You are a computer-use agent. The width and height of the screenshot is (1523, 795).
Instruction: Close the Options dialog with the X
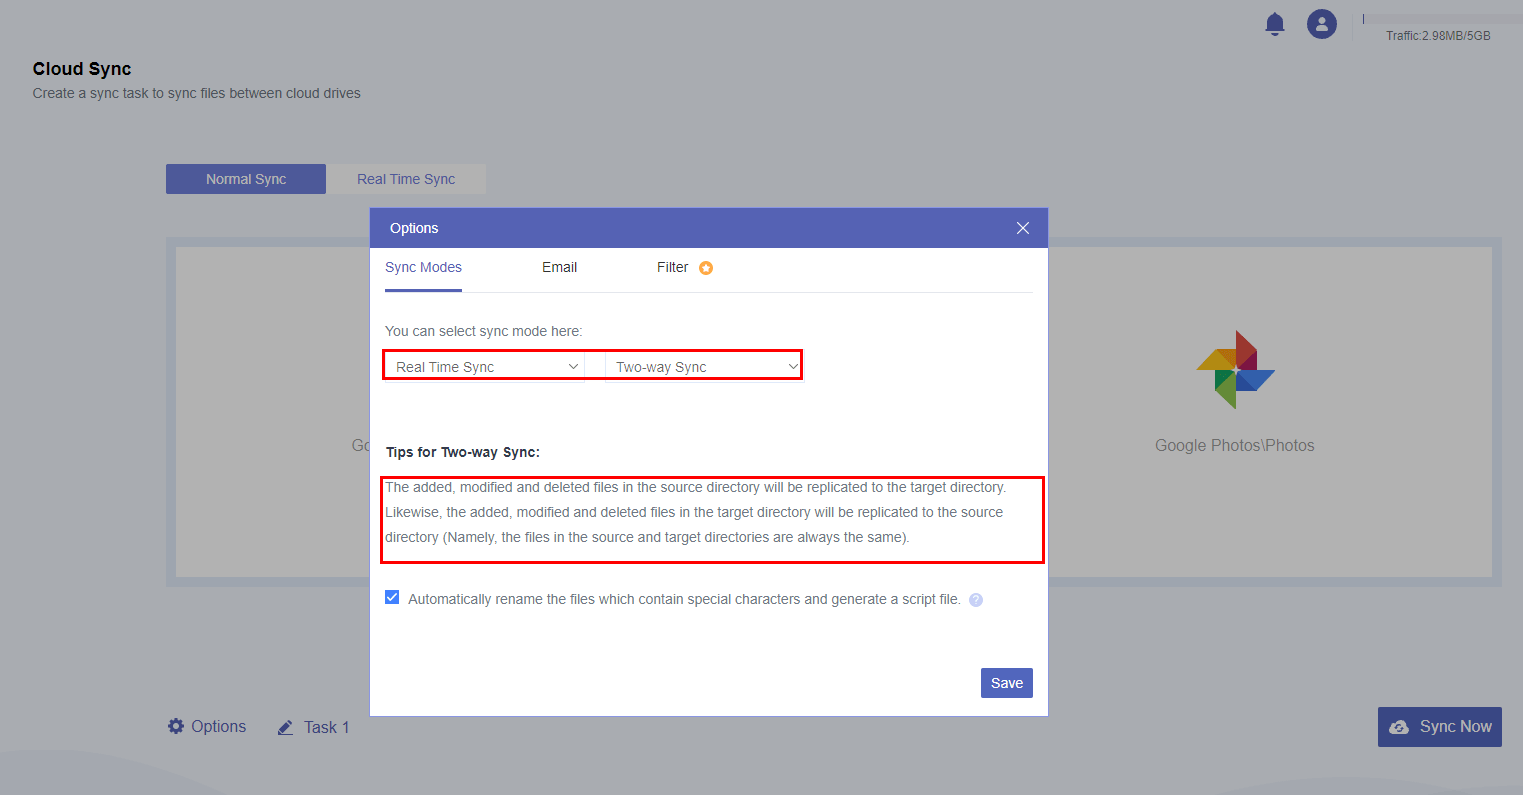1023,228
